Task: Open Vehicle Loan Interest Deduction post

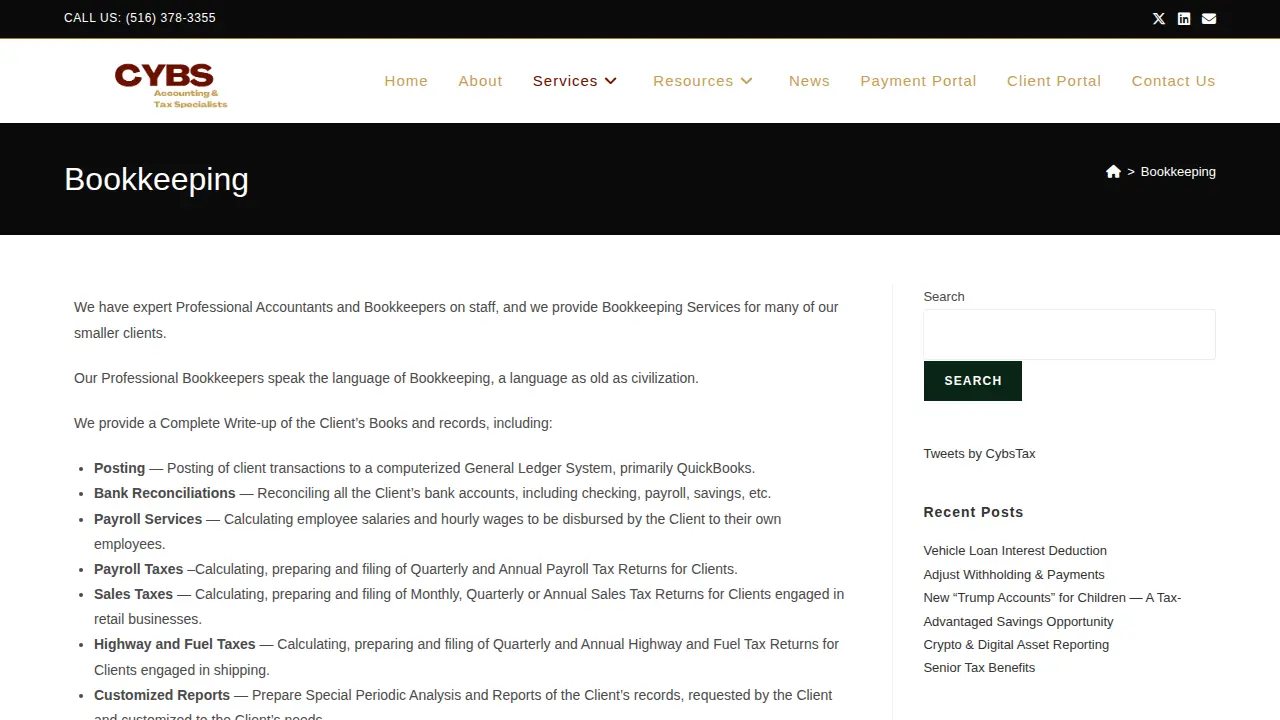Action: [x=1015, y=551]
